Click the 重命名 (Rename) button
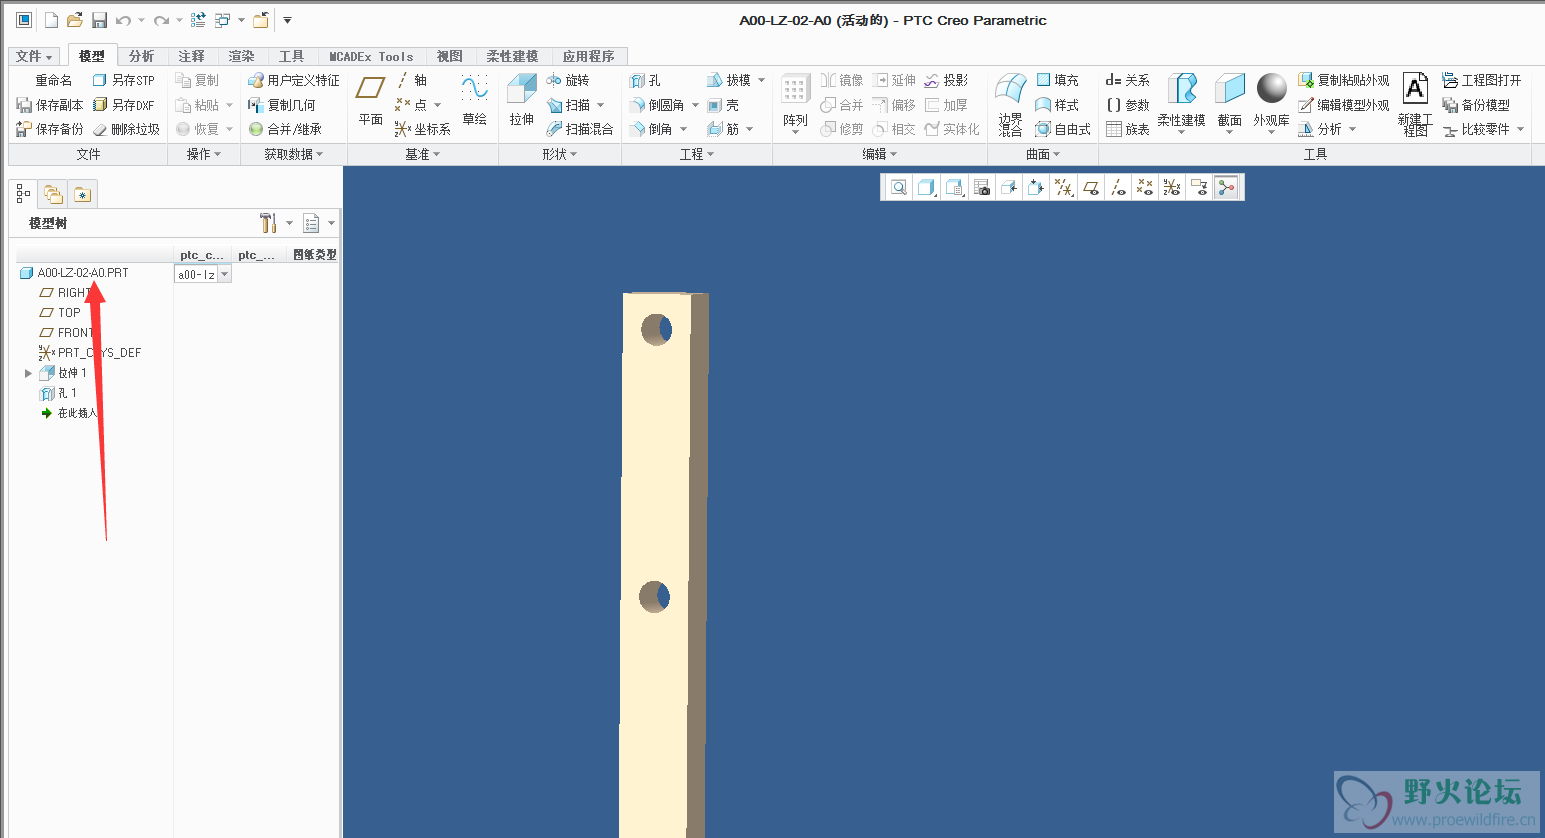The height and width of the screenshot is (838, 1545). [x=53, y=80]
